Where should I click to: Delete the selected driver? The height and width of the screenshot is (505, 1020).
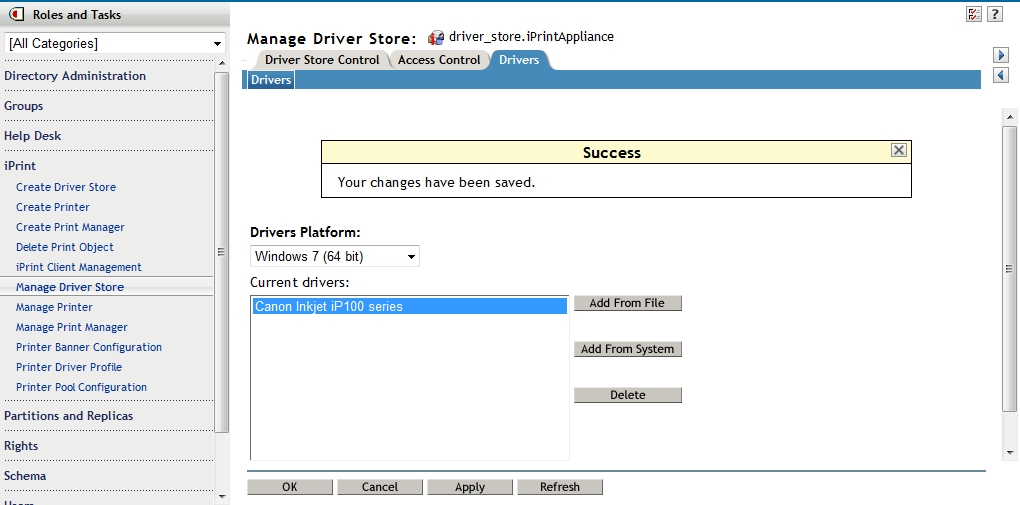[x=628, y=395]
